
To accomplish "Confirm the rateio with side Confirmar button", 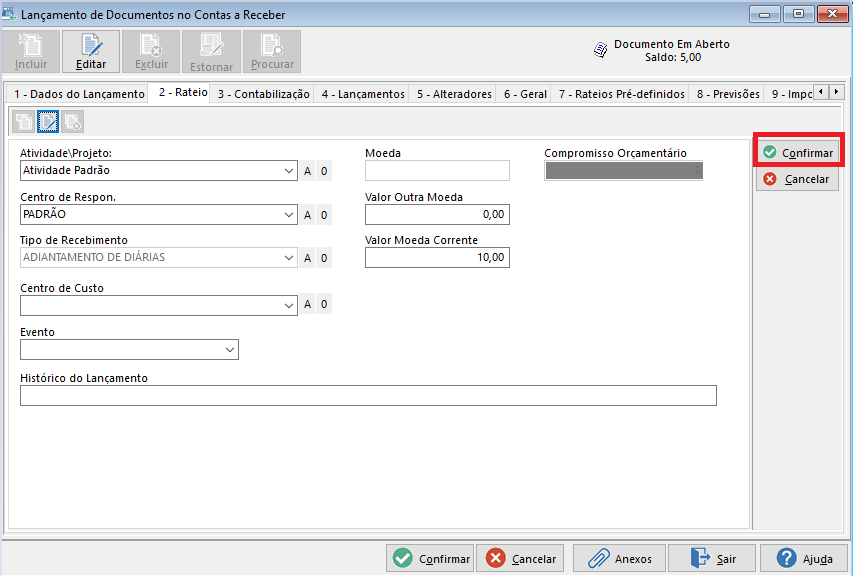I will [798, 152].
